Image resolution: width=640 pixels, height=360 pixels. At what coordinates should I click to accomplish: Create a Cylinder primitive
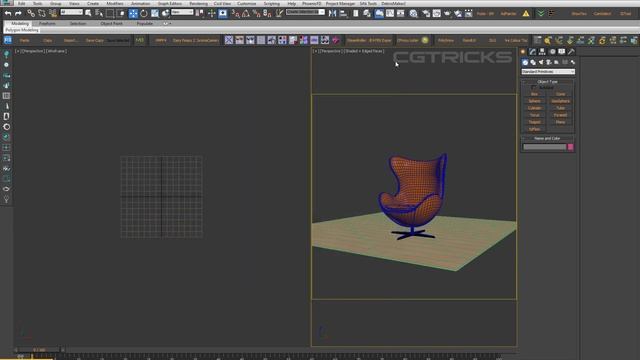pyautogui.click(x=534, y=108)
